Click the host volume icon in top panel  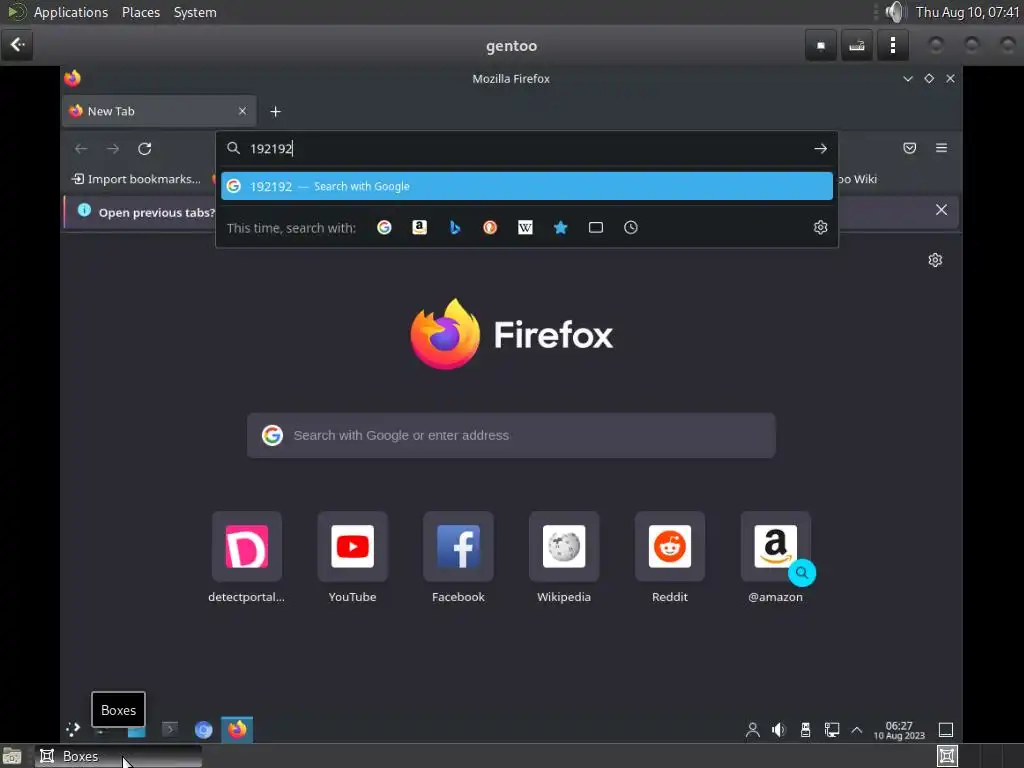point(895,12)
